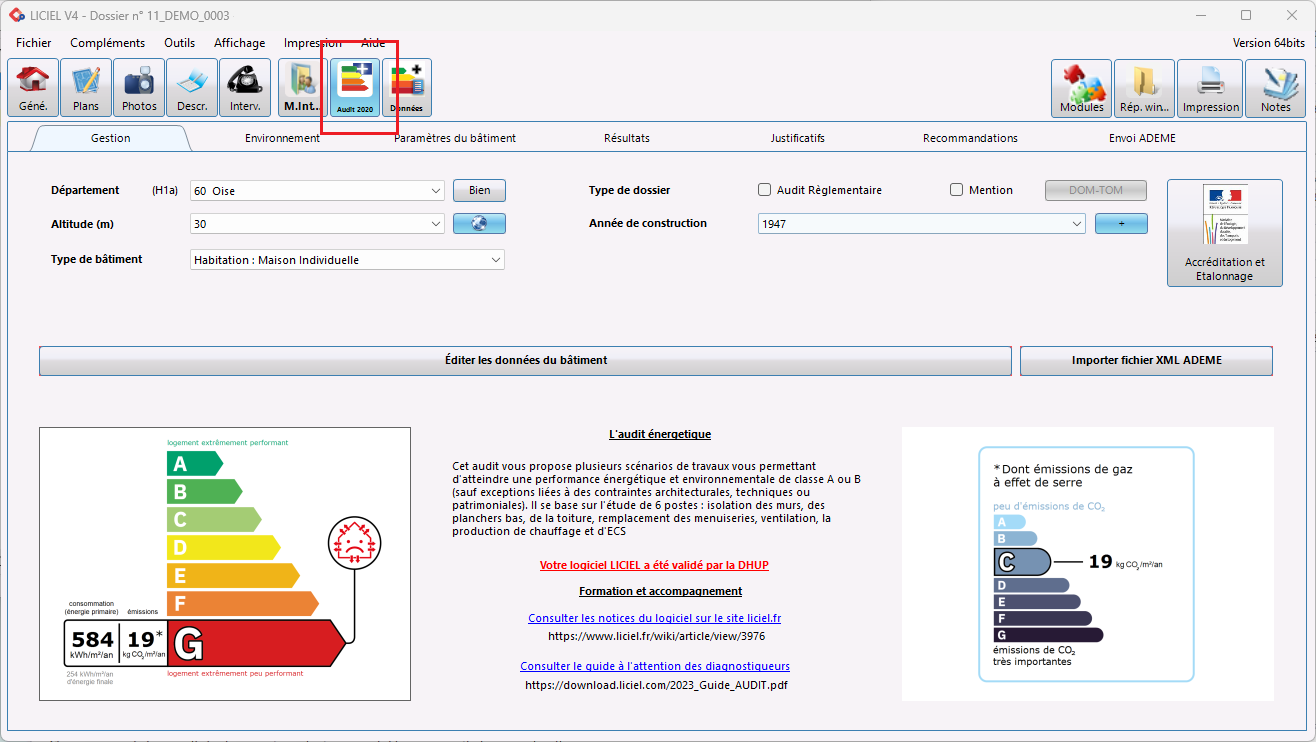Open the M.Int. toolbar icon
The image size is (1316, 742).
coord(302,88)
